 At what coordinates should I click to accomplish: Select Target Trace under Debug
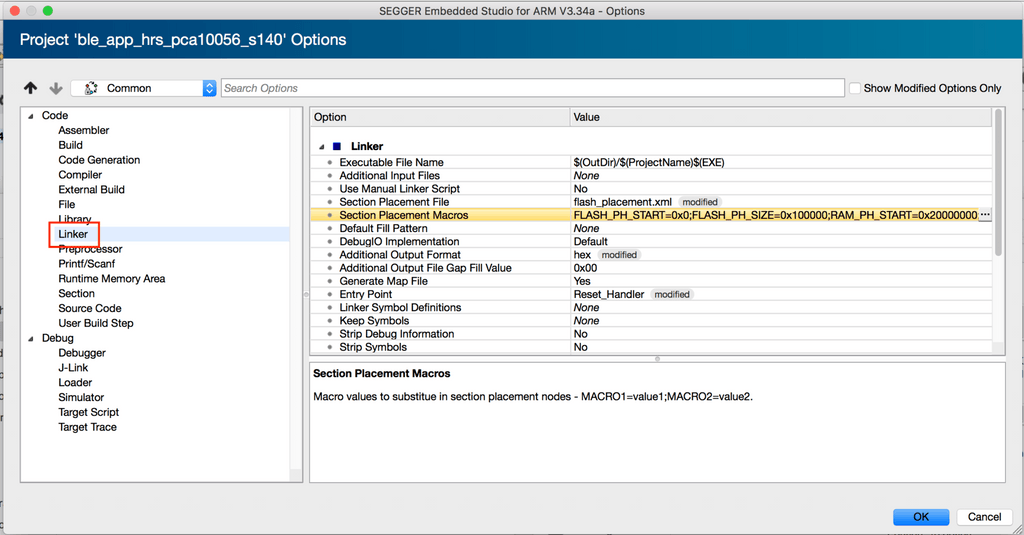point(88,427)
